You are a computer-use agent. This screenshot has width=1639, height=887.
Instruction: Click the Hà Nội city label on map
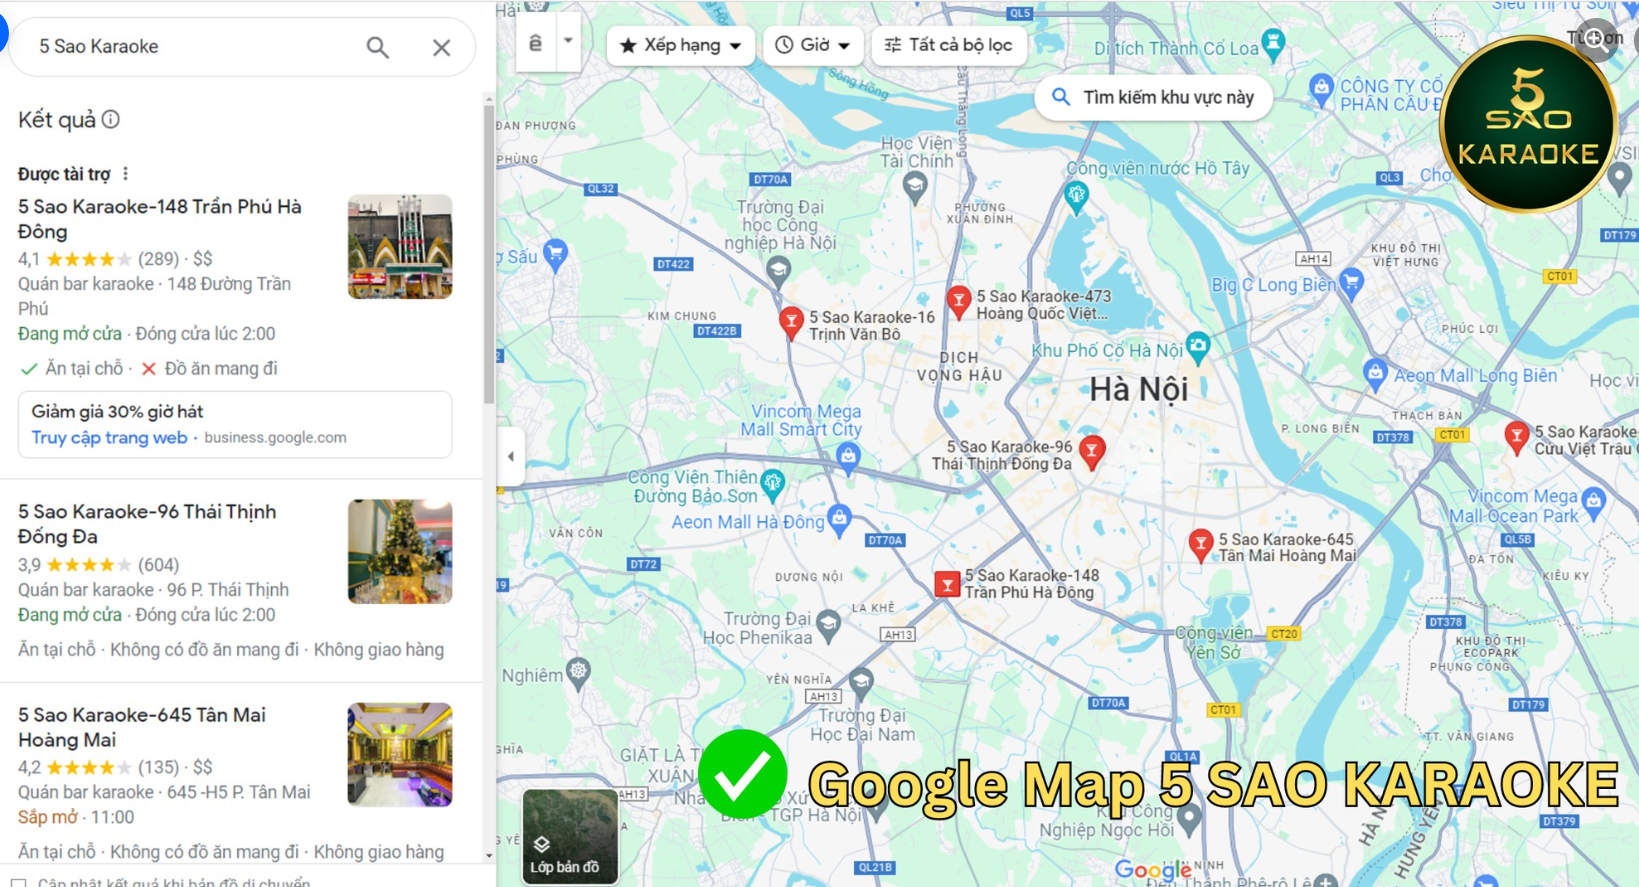[1138, 389]
